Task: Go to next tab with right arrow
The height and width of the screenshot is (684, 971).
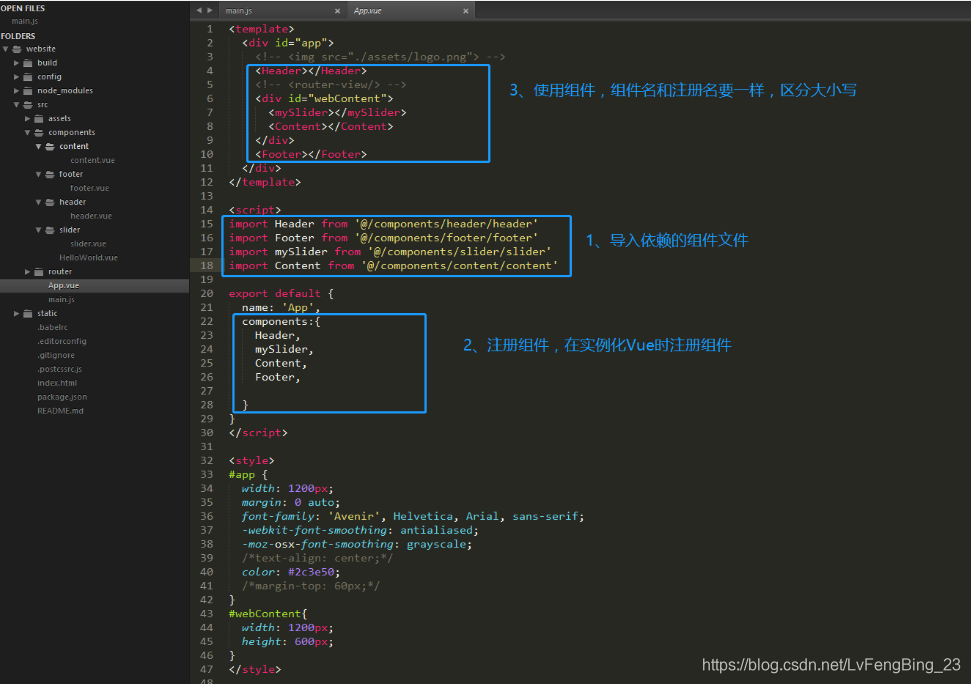Action: tap(210, 11)
